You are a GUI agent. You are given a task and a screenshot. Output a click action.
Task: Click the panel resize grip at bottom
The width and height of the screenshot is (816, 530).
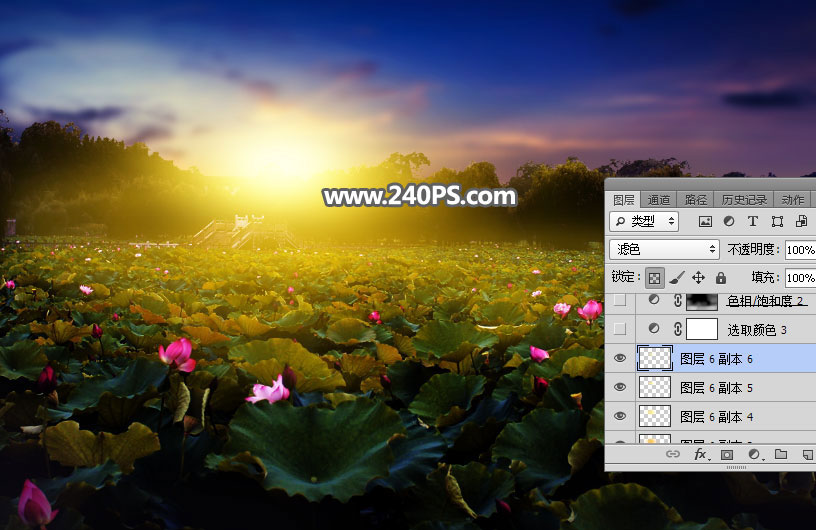click(x=736, y=468)
